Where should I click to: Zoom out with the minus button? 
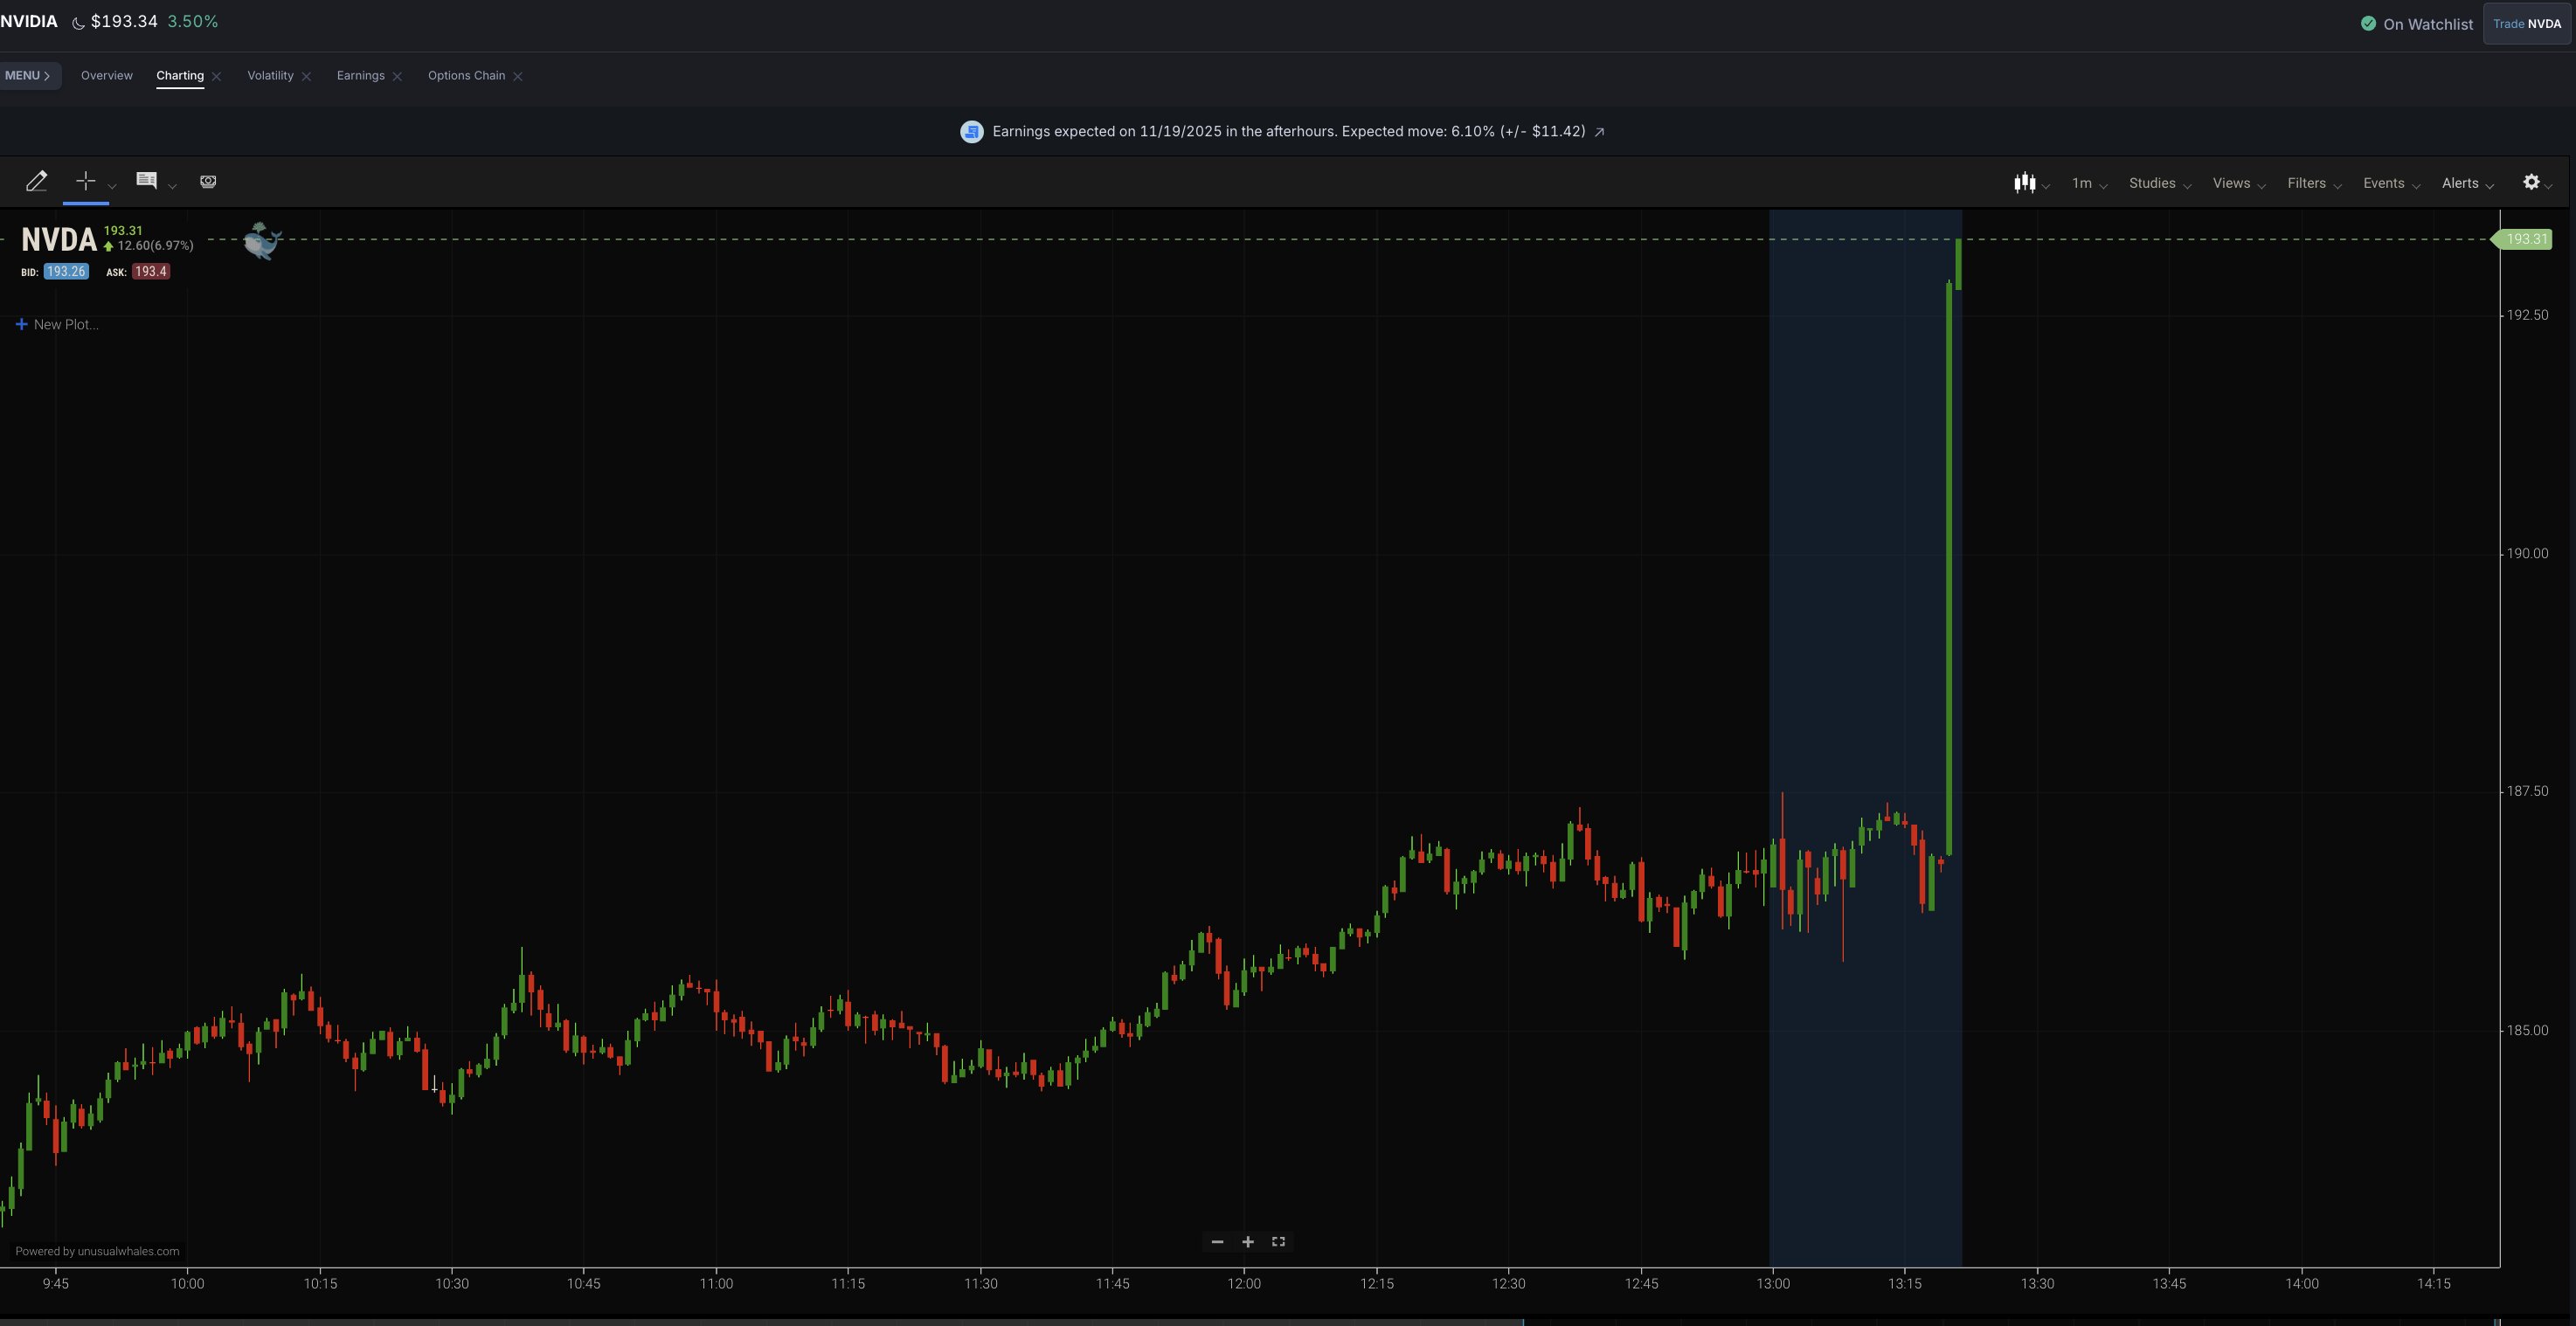coord(1217,1242)
